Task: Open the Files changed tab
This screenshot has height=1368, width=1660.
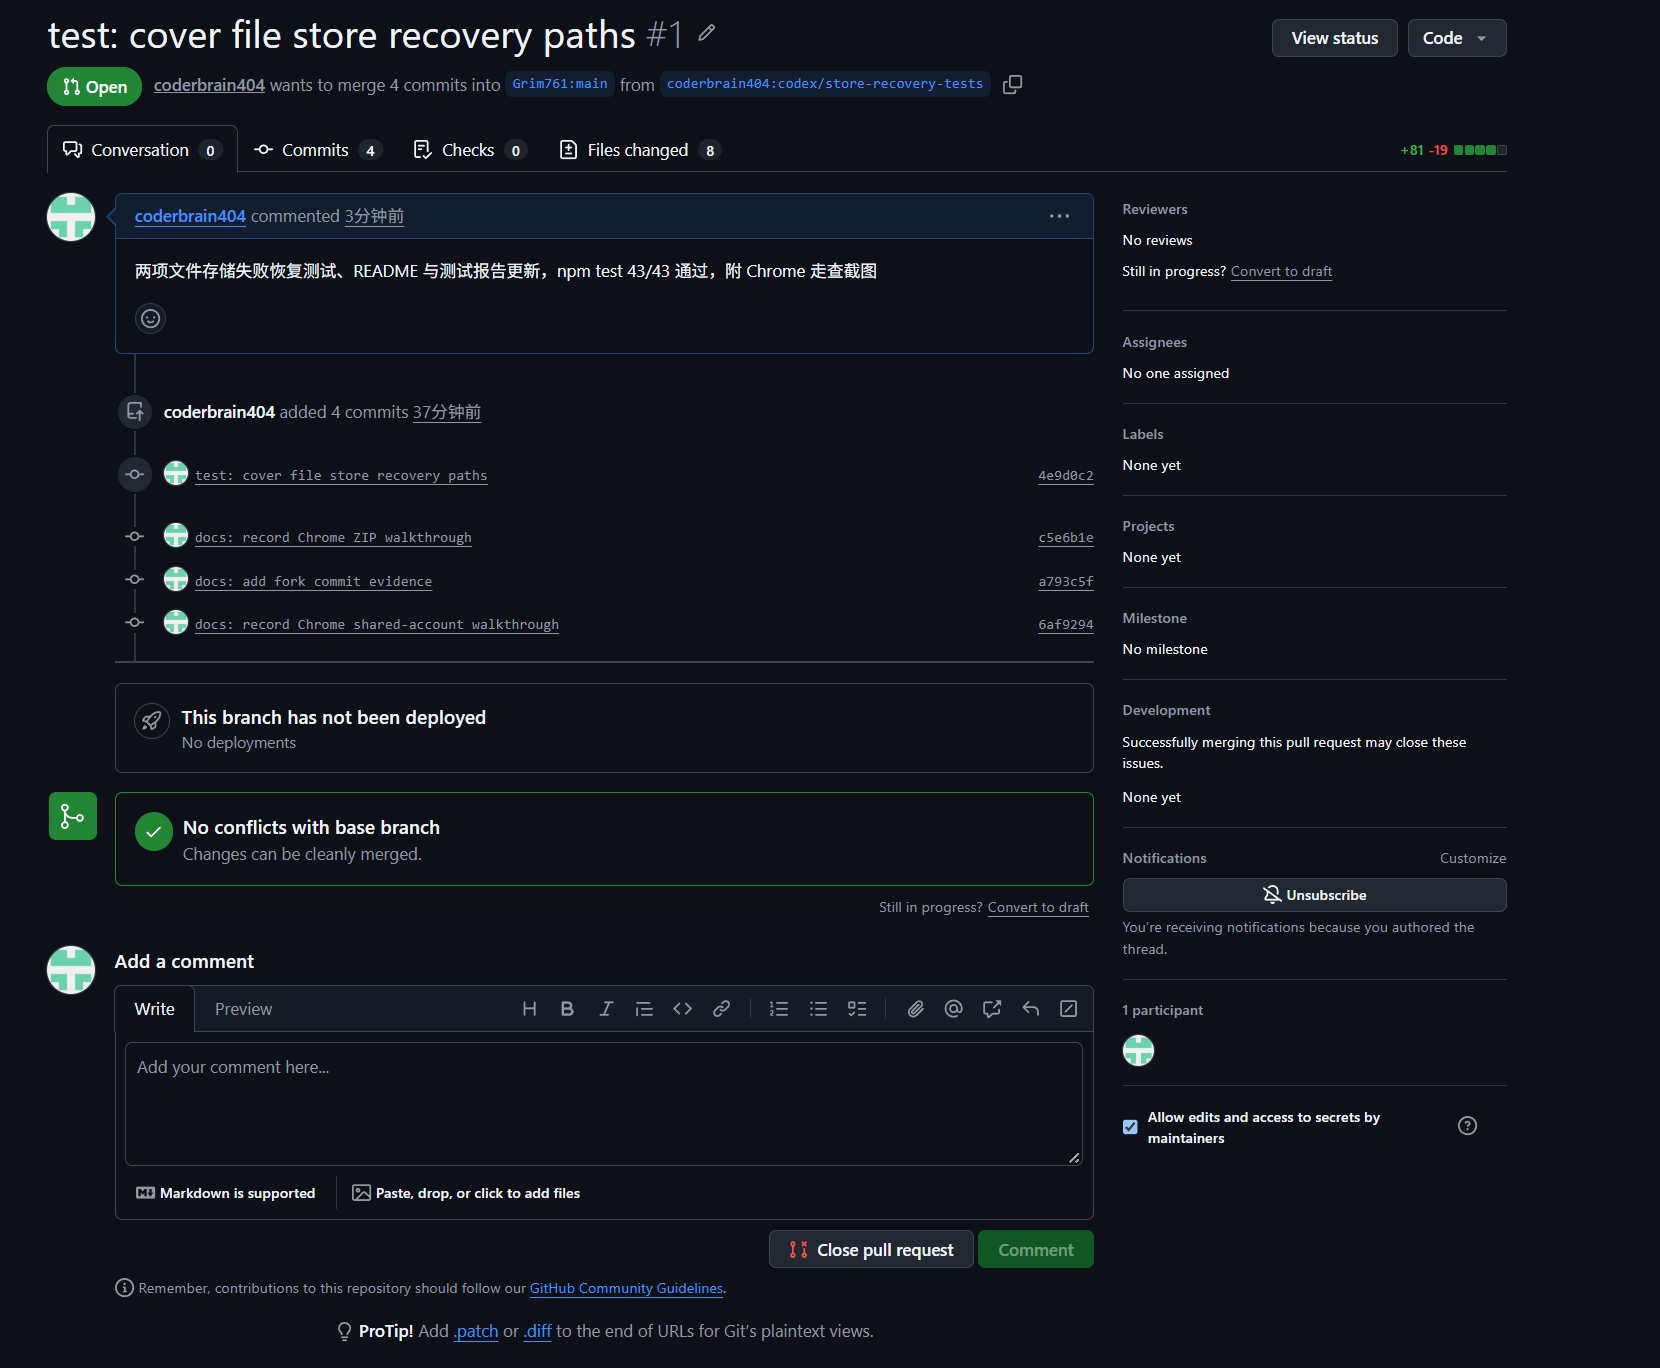Action: pyautogui.click(x=640, y=150)
